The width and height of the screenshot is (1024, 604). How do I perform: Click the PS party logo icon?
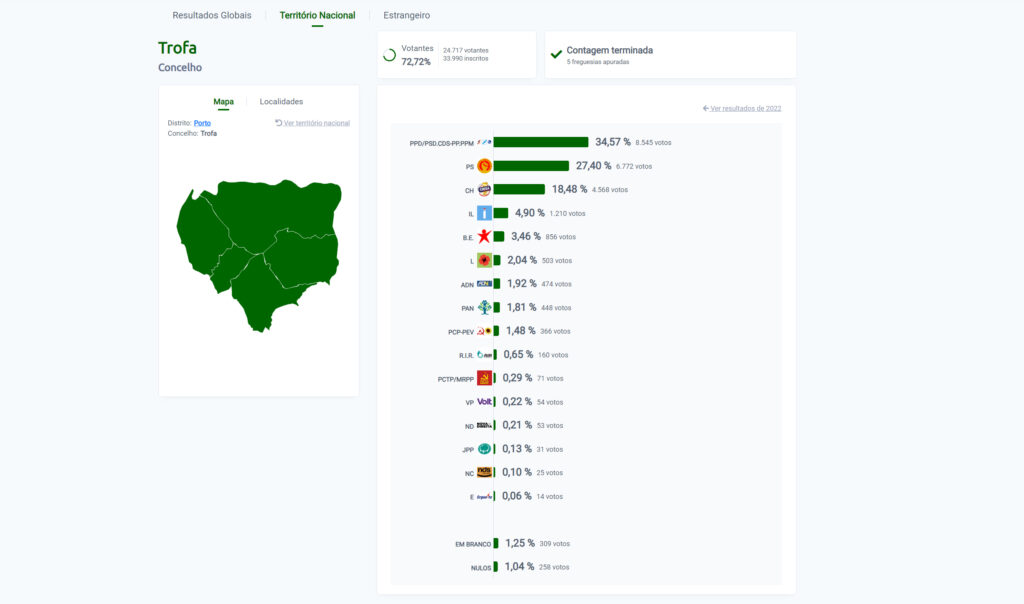(x=484, y=166)
